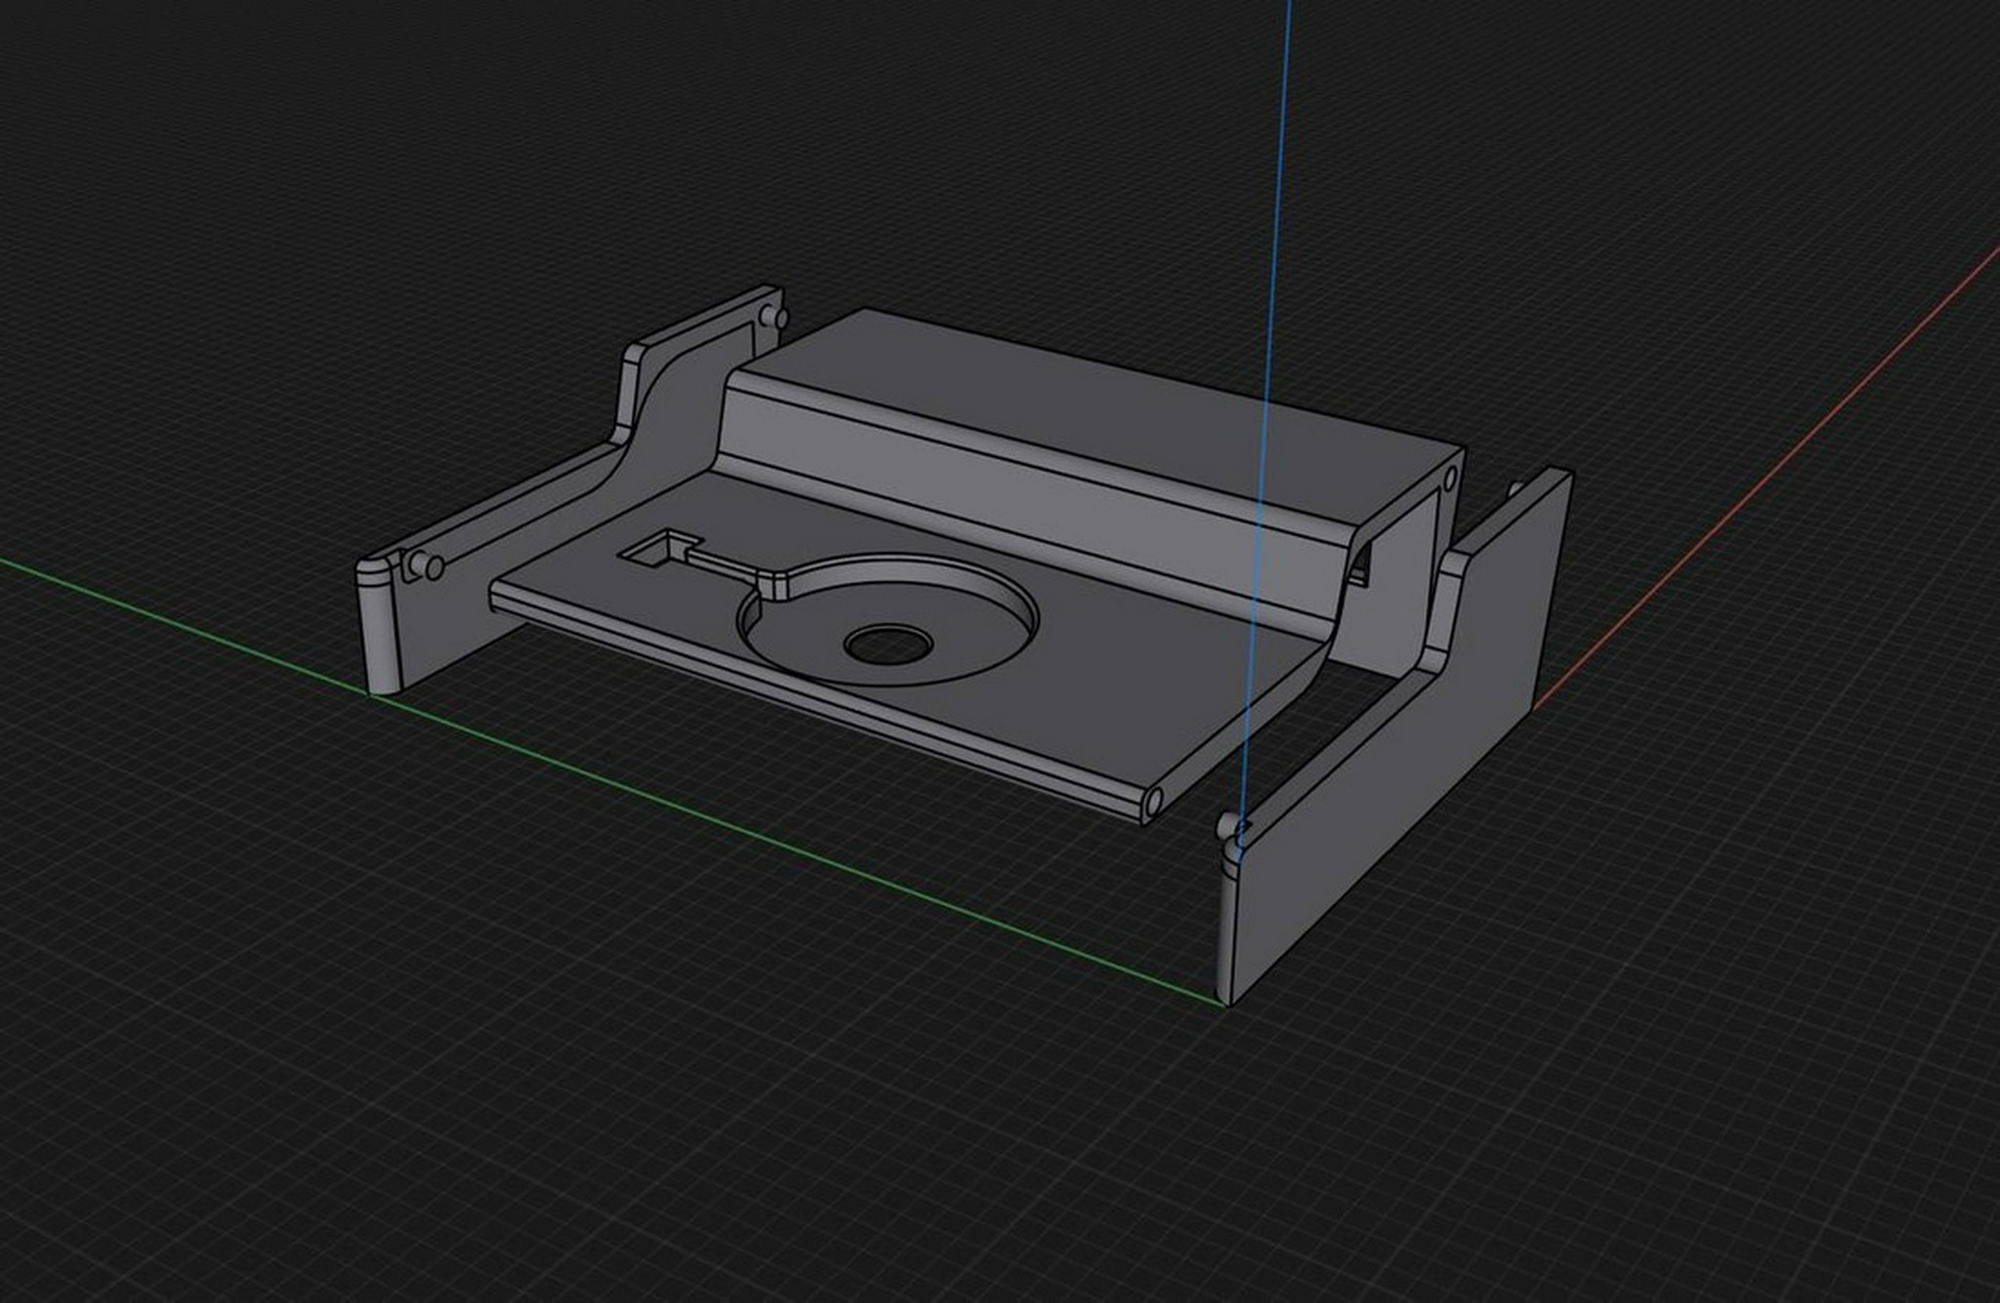2000x1303 pixels.
Task: Click the peg at right panel's front top
Action: pyautogui.click(x=1226, y=826)
